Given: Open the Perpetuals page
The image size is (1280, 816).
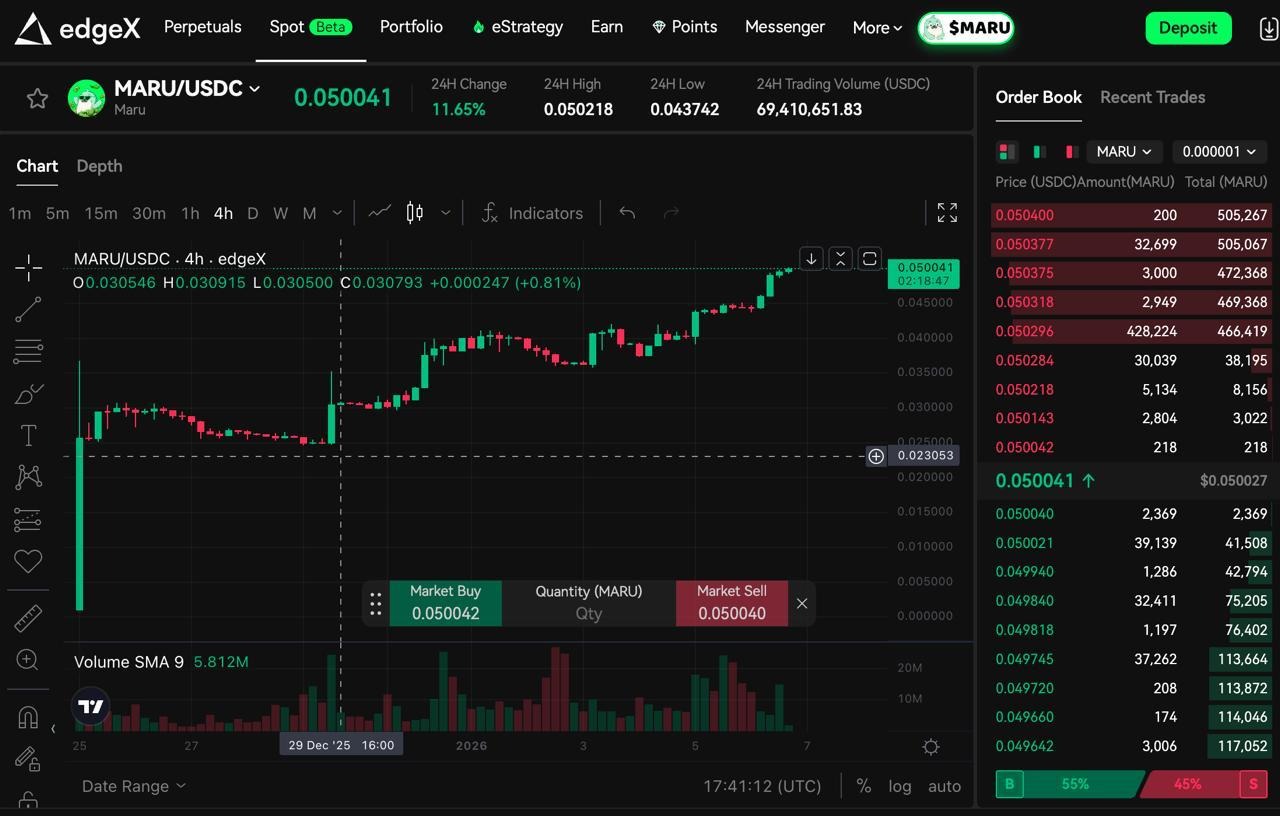Looking at the screenshot, I should [x=203, y=27].
